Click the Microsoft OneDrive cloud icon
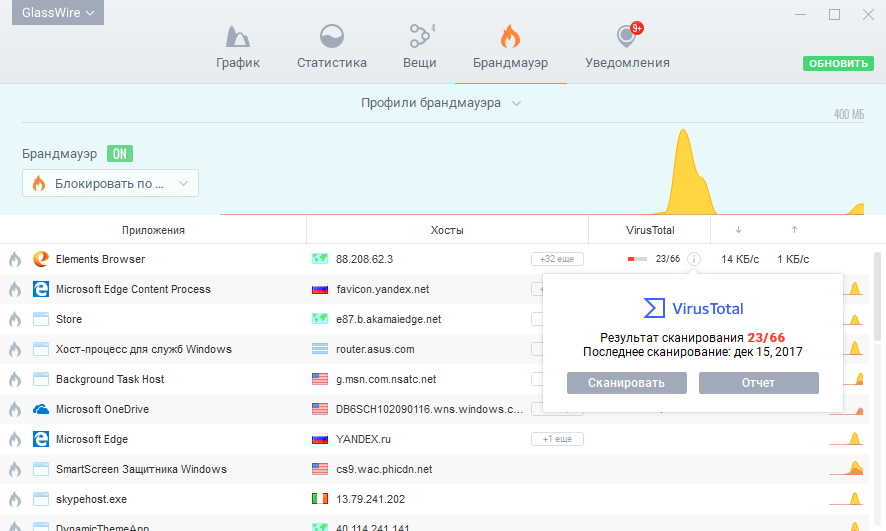The width and height of the screenshot is (886, 531). 41,409
